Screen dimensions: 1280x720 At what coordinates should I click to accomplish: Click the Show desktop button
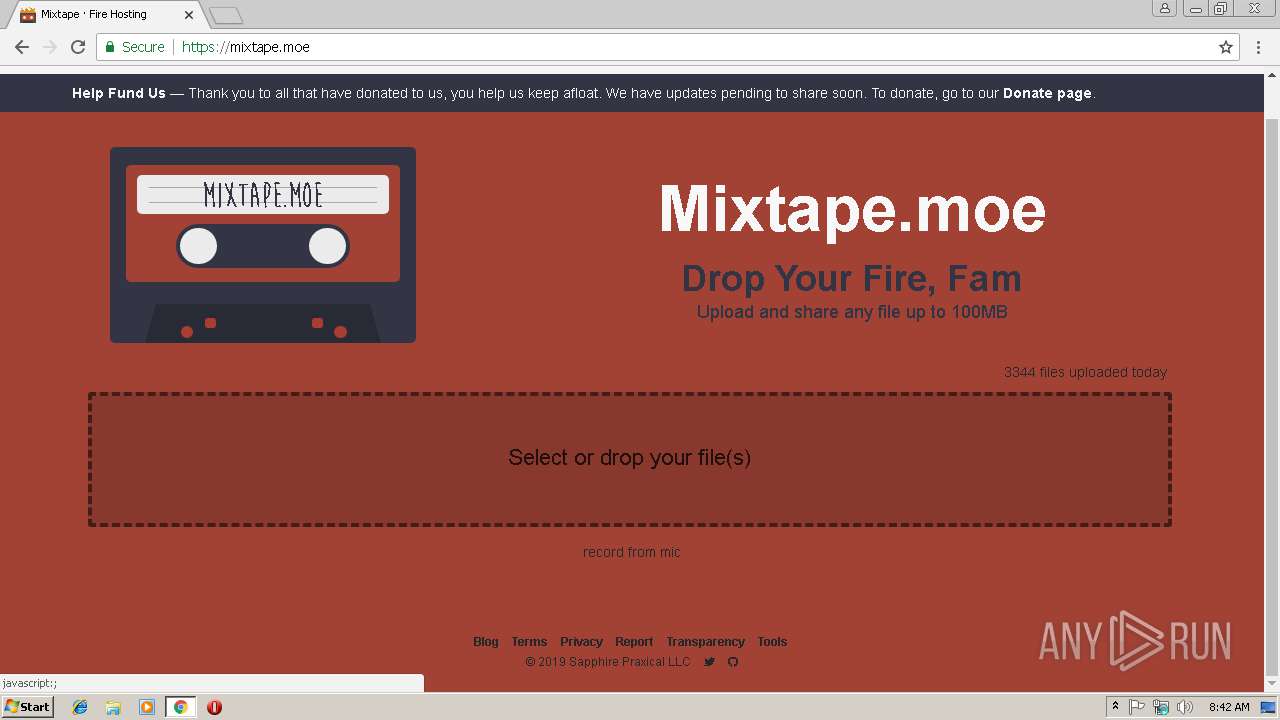1270,707
